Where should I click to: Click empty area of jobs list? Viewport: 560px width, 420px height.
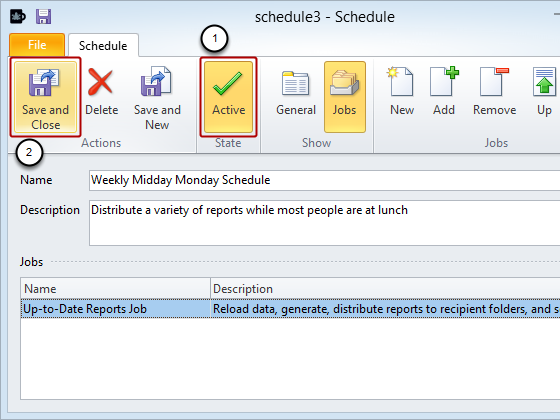pyautogui.click(x=290, y=359)
